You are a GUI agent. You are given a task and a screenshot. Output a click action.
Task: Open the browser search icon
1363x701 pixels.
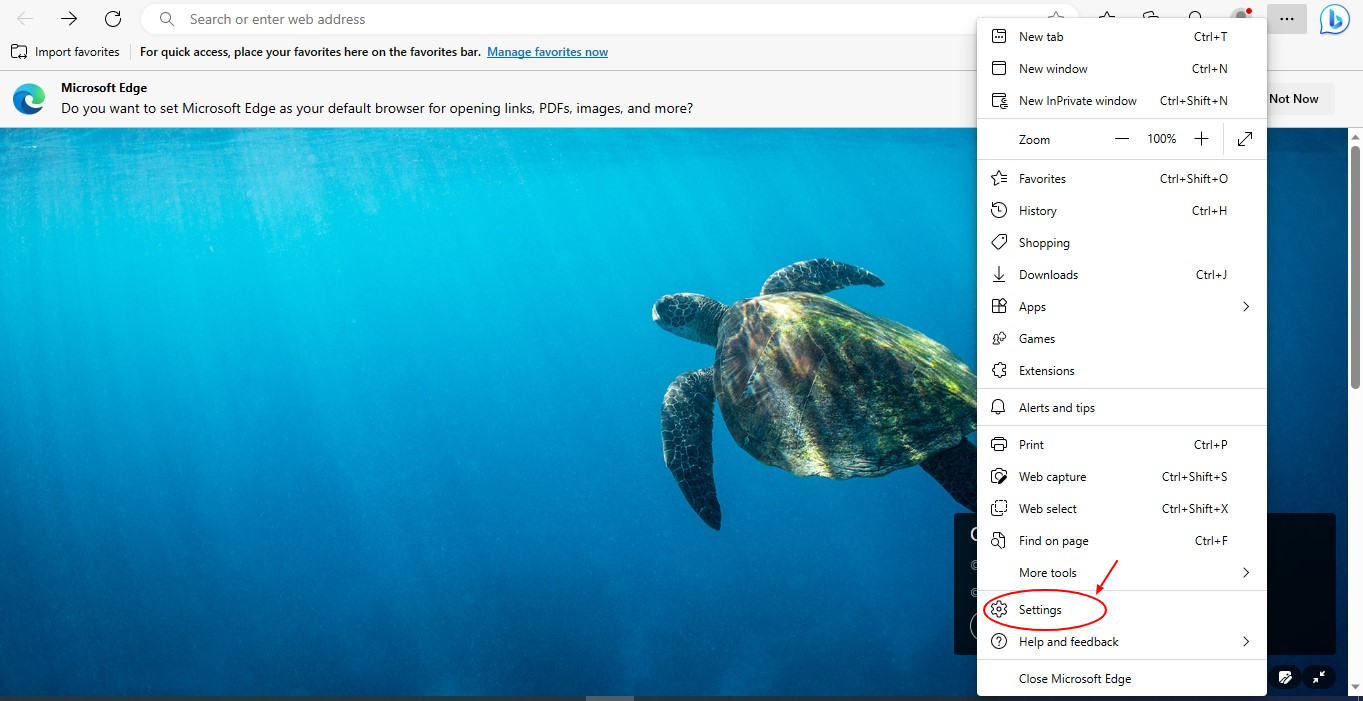(1196, 18)
